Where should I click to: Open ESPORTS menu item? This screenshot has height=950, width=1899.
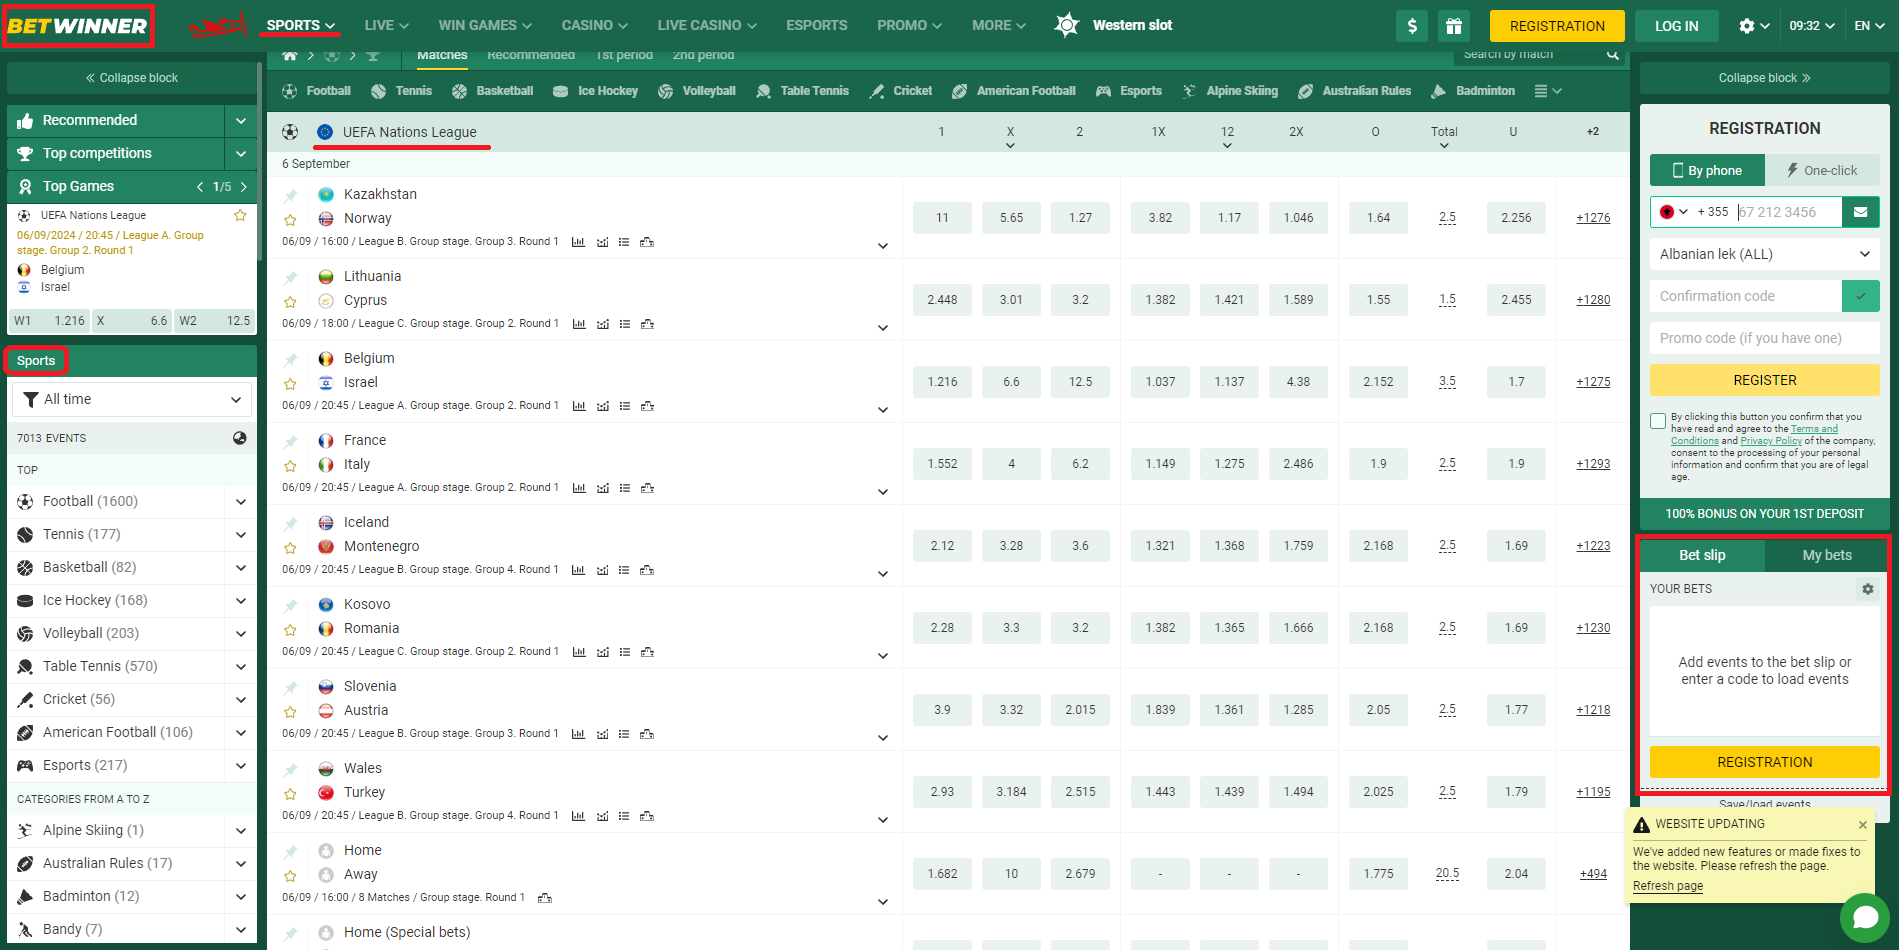click(x=816, y=25)
